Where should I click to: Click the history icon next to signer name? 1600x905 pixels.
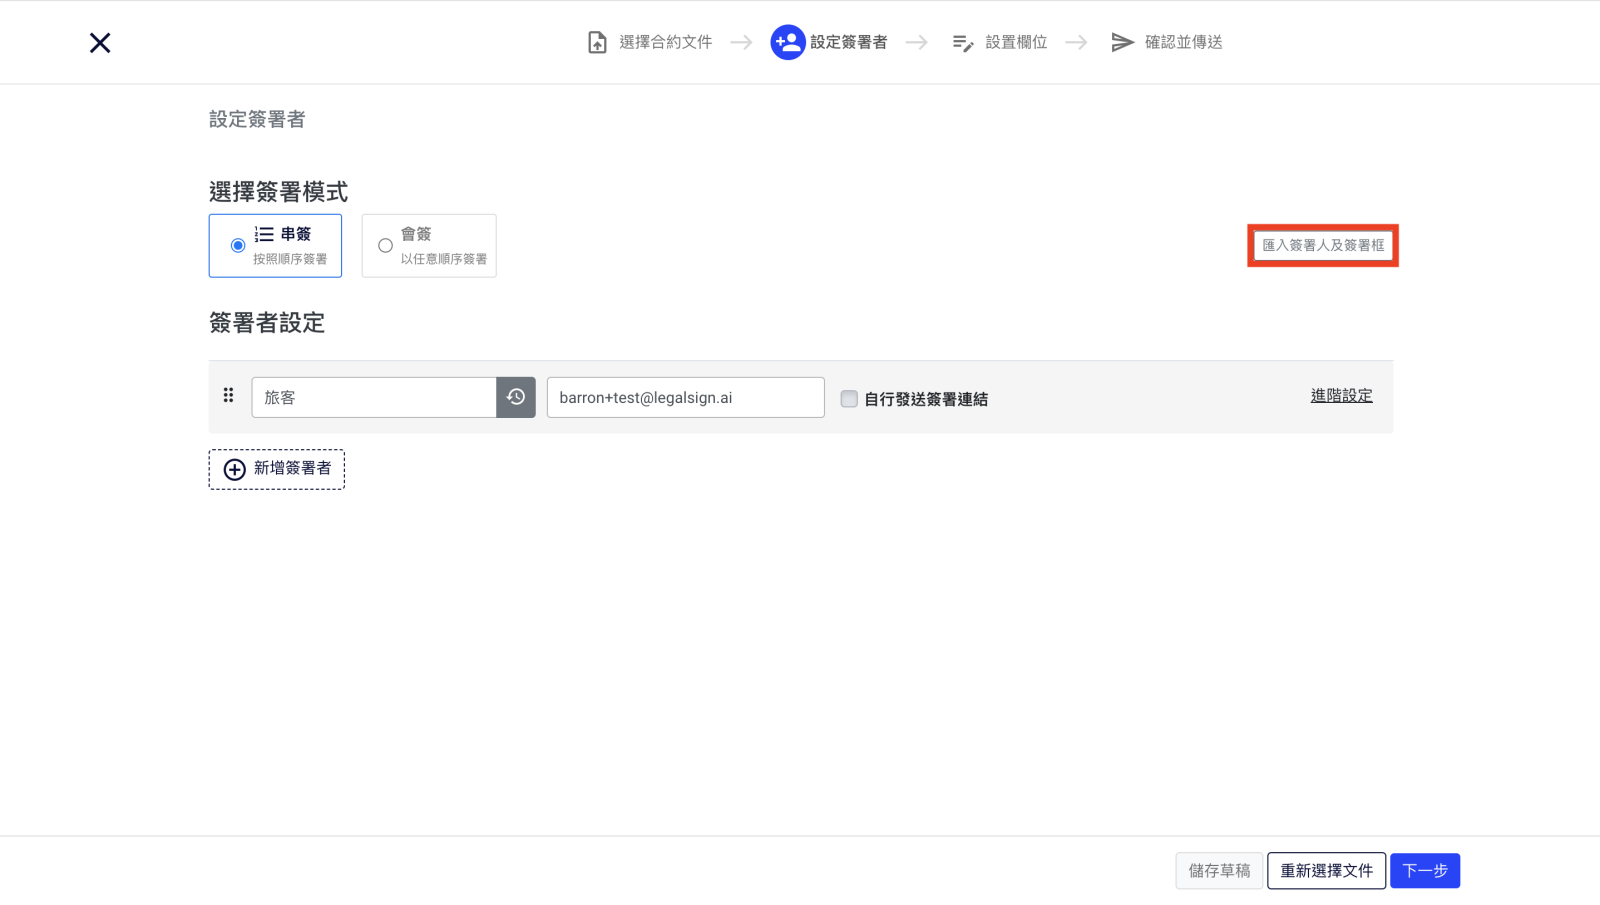516,397
